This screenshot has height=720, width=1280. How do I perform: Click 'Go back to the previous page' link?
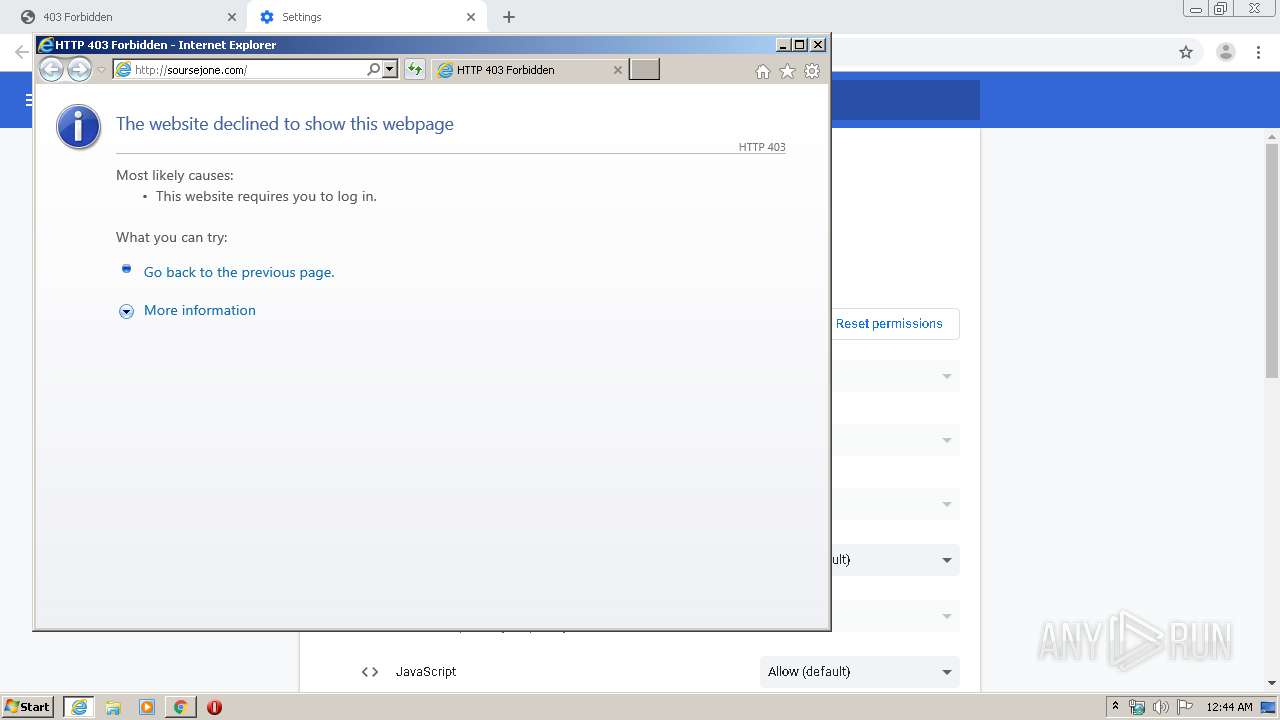239,272
